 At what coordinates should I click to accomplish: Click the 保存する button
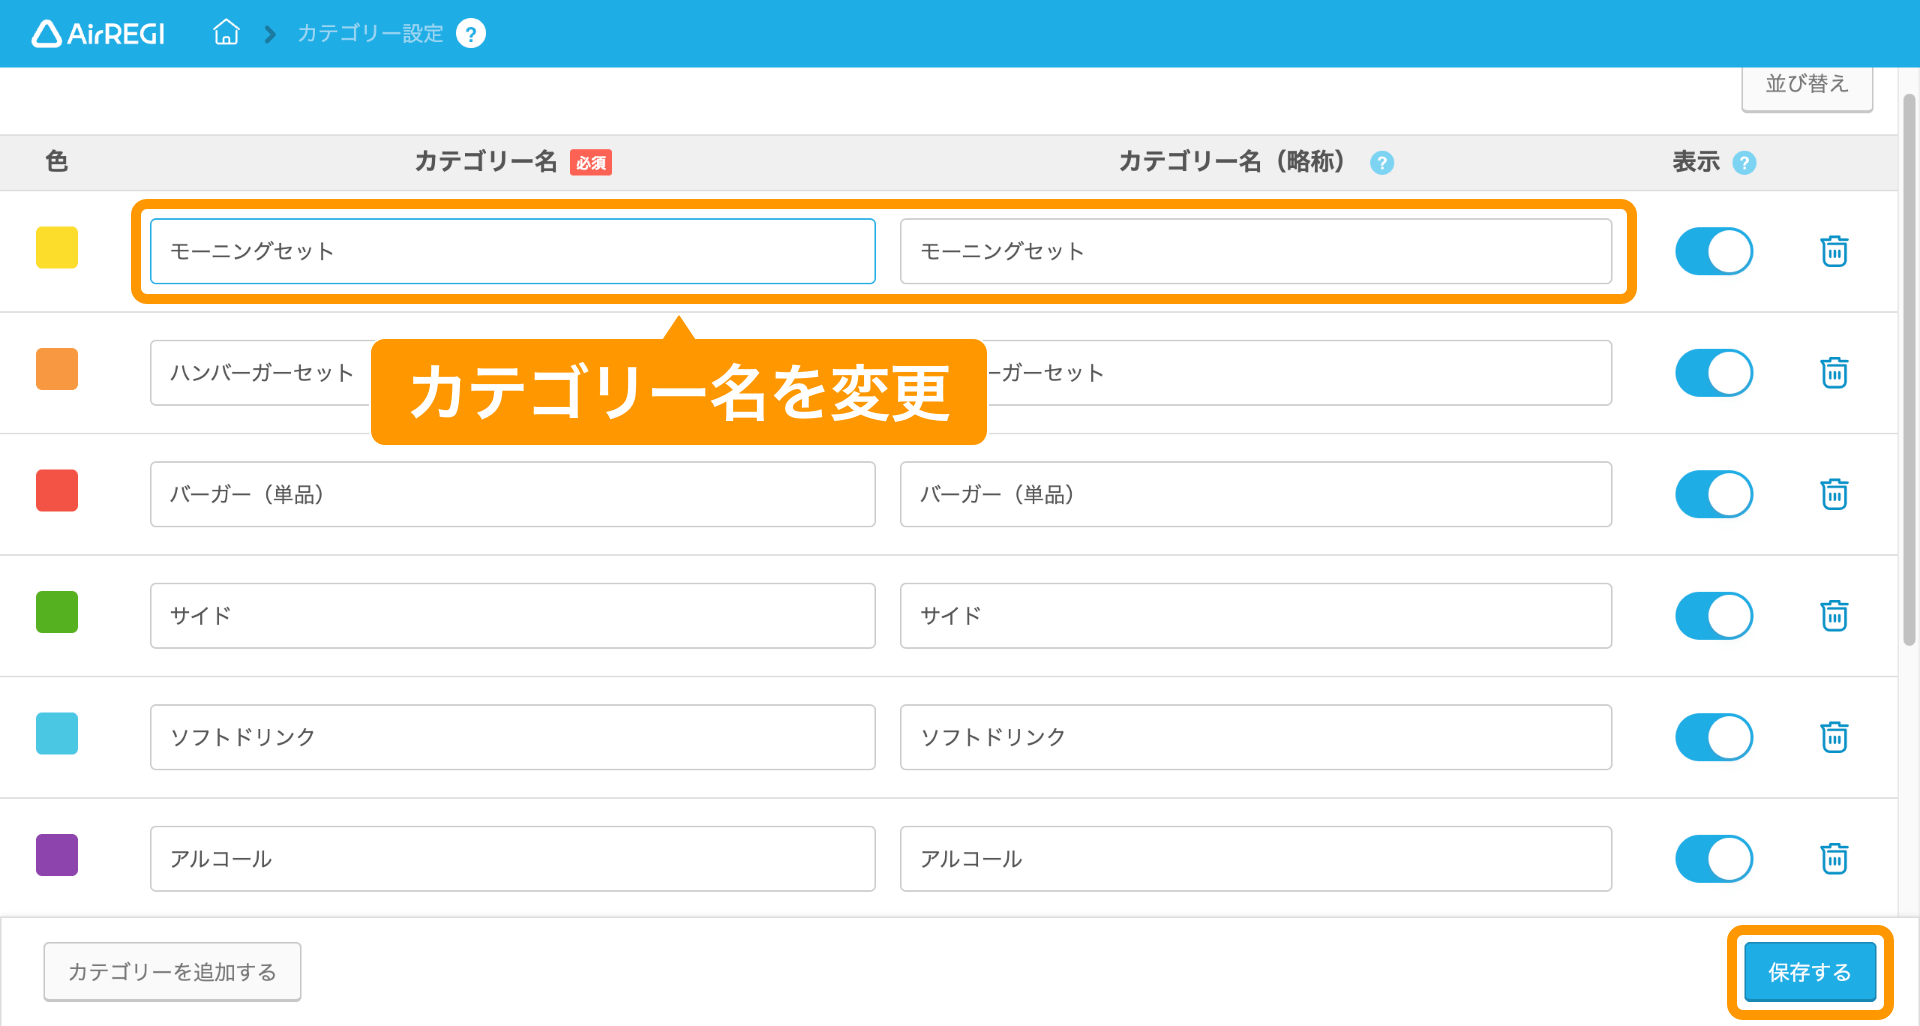pyautogui.click(x=1810, y=972)
